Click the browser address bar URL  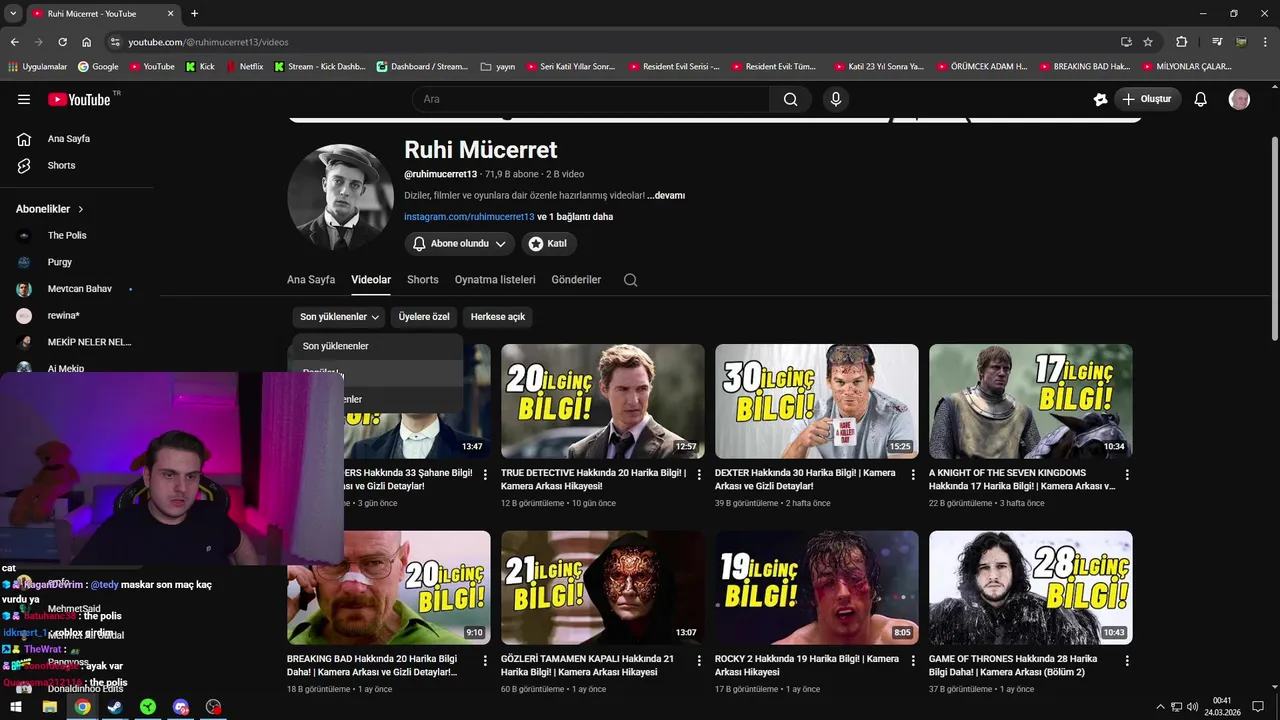point(208,42)
